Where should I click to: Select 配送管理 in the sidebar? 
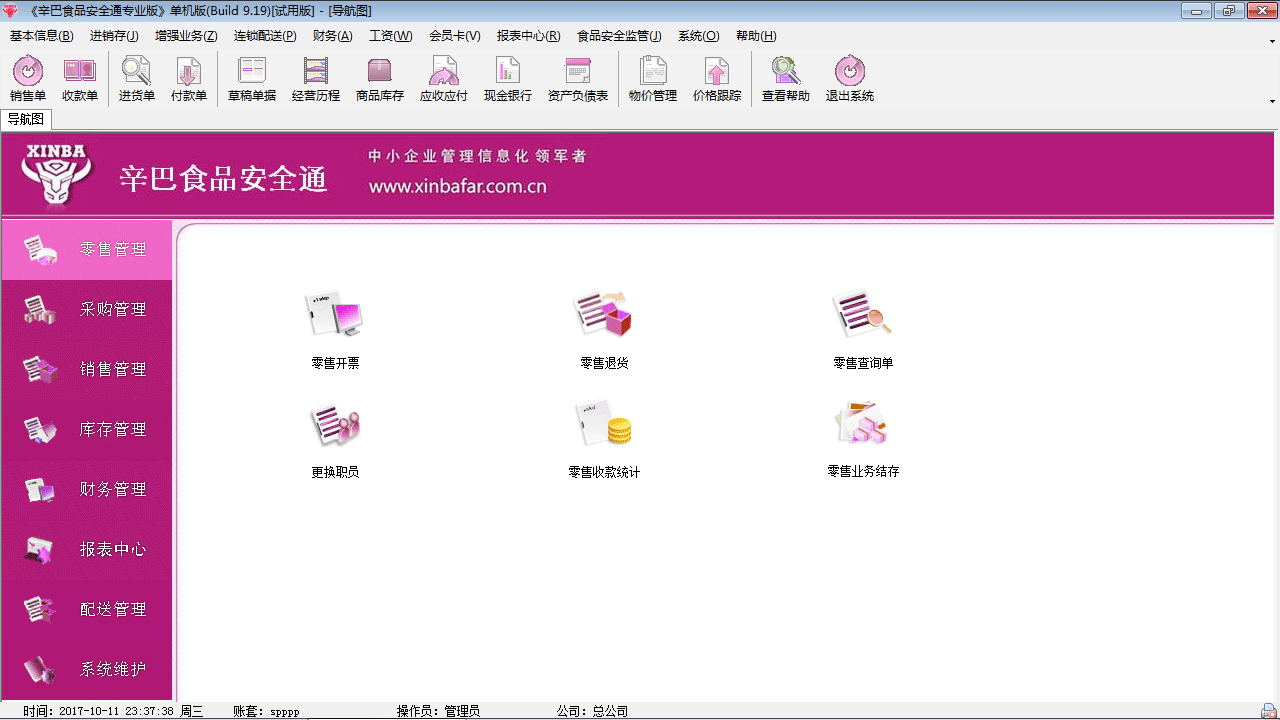tap(87, 610)
